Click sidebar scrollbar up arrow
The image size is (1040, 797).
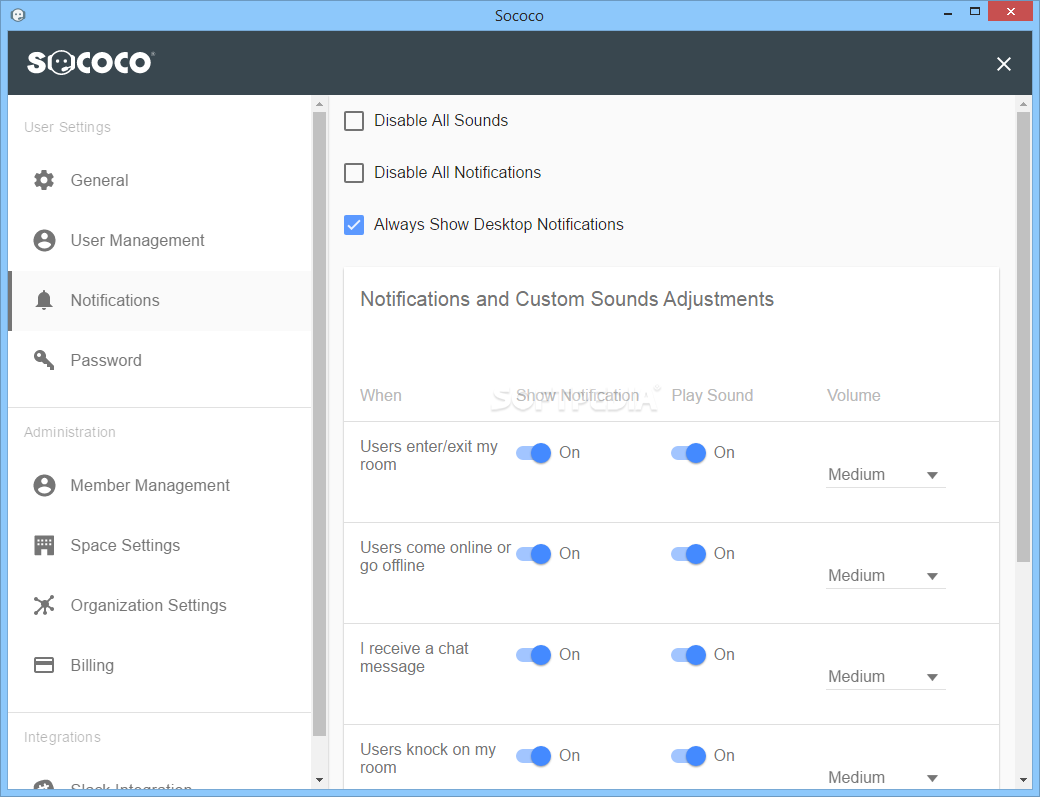[319, 104]
